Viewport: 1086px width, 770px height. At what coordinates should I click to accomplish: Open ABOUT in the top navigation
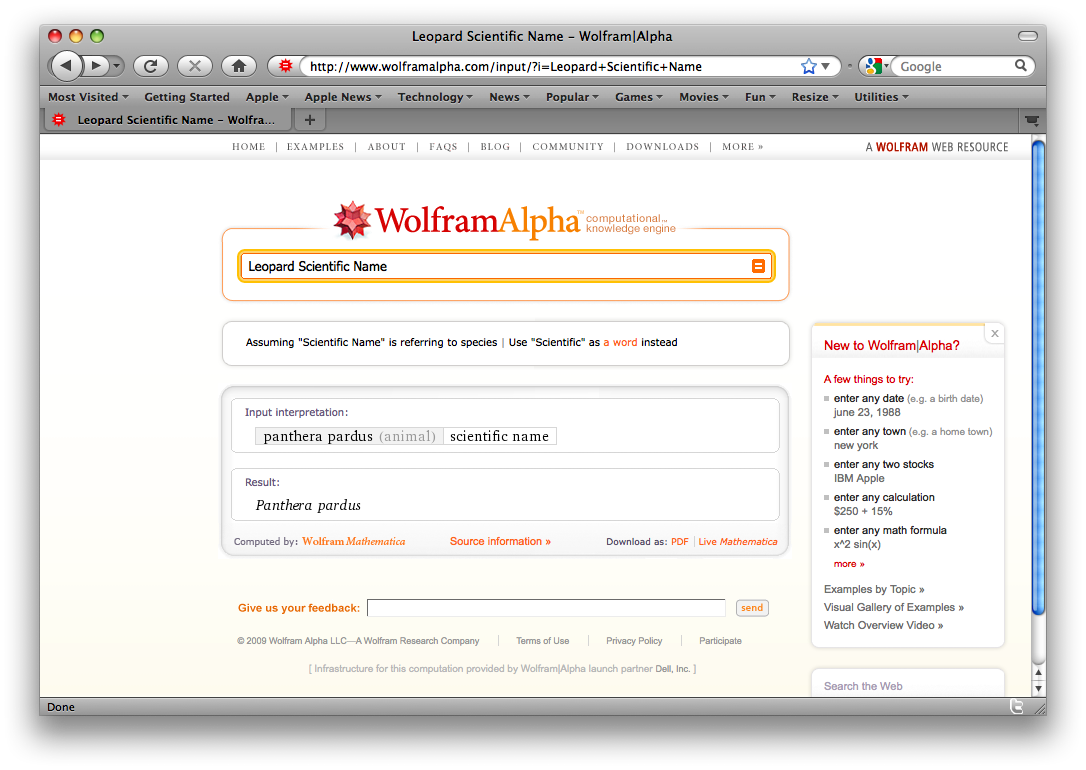(386, 147)
